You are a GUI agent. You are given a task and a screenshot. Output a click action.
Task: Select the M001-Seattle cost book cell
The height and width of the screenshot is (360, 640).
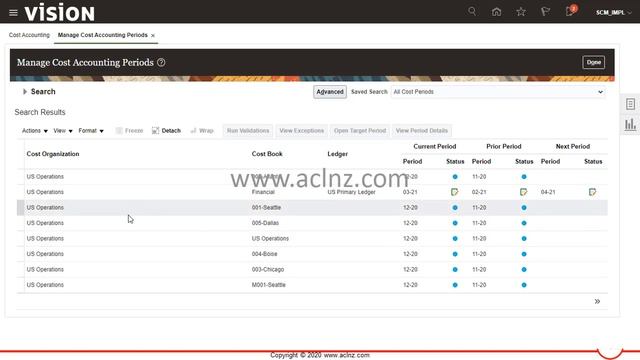coord(269,285)
